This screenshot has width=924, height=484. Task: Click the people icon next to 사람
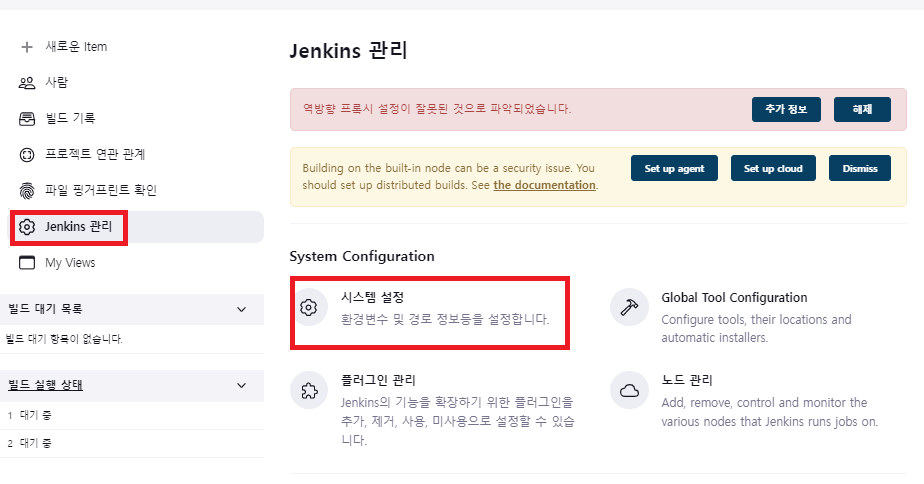pos(27,83)
